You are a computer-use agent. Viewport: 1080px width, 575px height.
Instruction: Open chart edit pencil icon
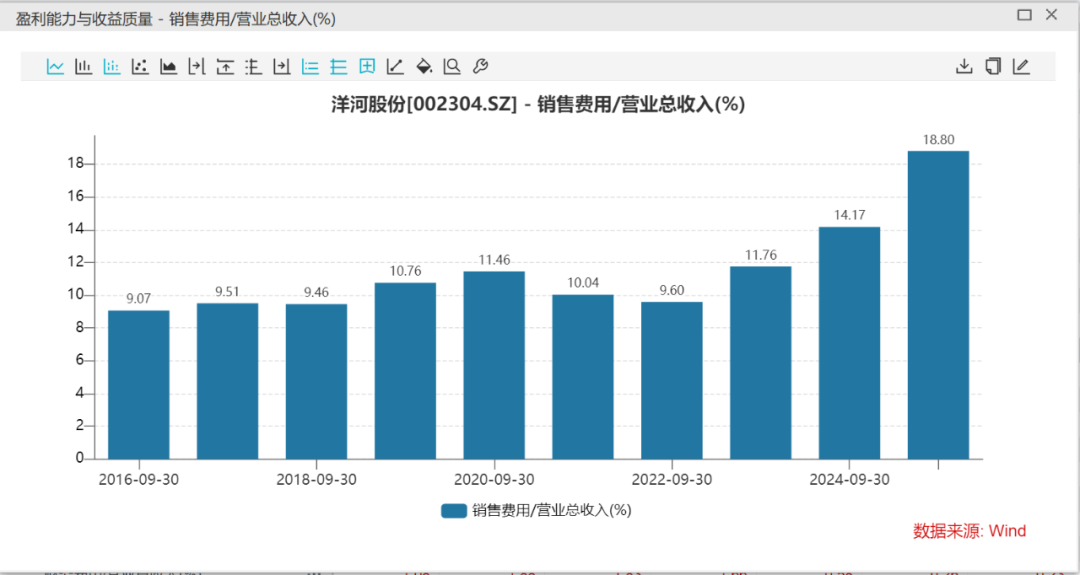[x=1021, y=67]
